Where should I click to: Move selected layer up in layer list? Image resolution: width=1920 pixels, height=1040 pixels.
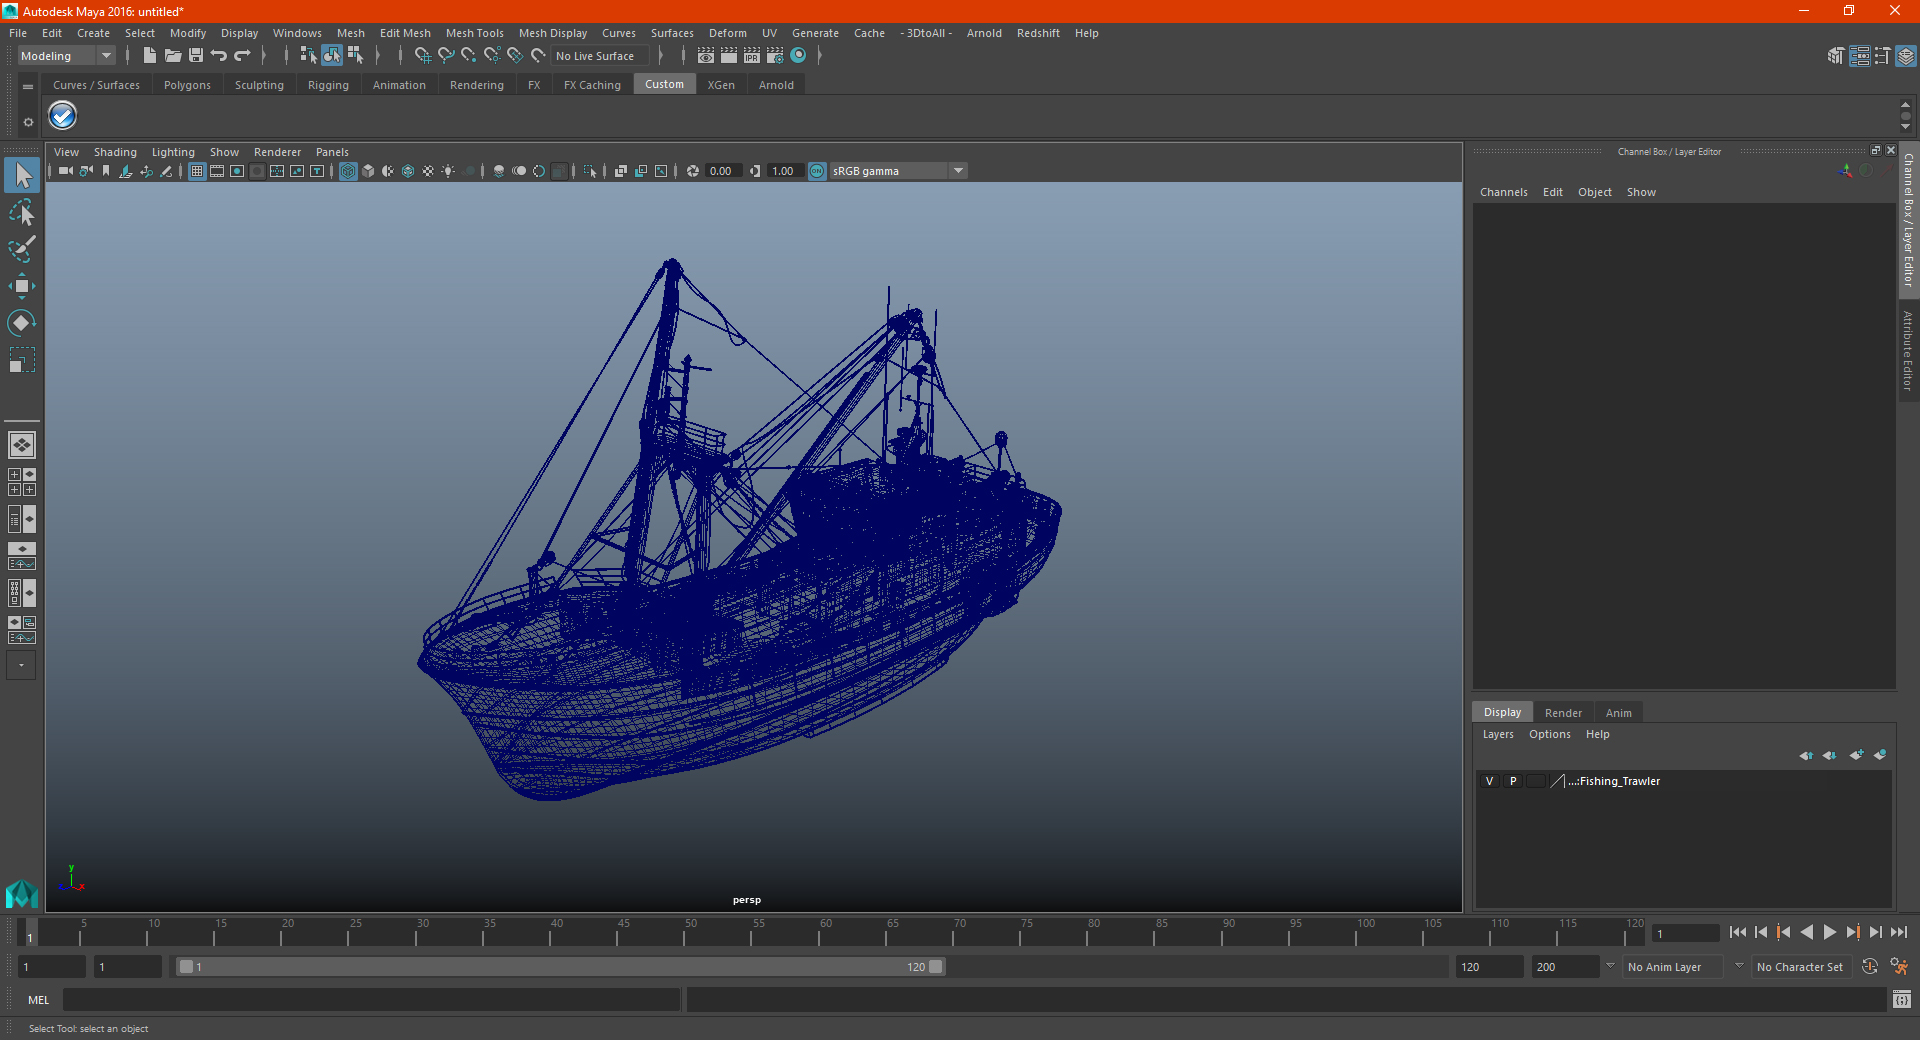point(1806,755)
